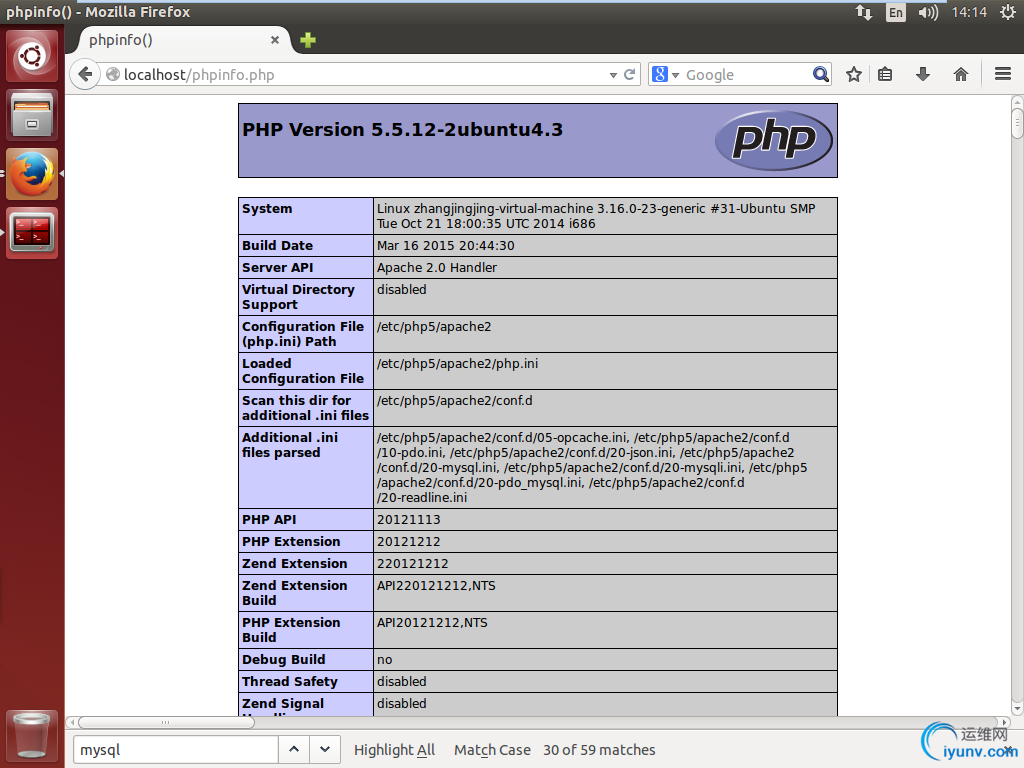Click the System row label
Screen dimensions: 1024x768
pos(267,208)
